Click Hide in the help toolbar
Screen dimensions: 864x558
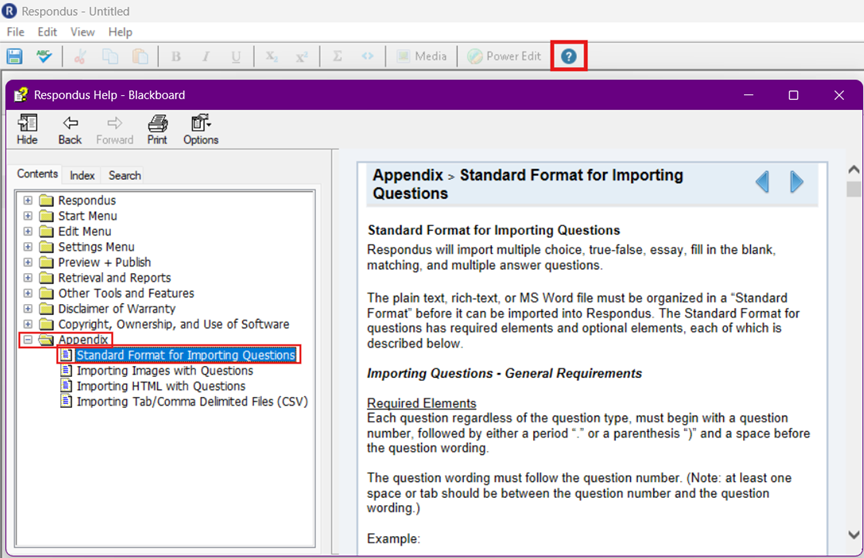point(27,129)
